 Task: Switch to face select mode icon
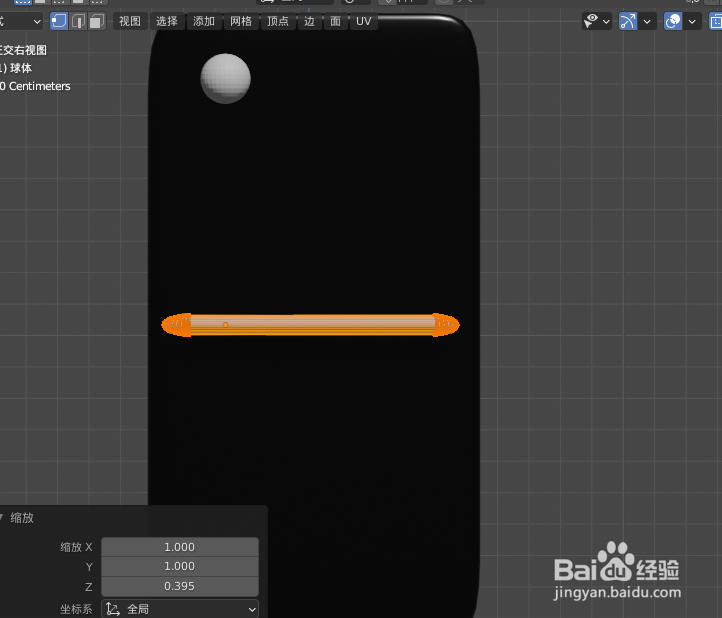click(97, 21)
